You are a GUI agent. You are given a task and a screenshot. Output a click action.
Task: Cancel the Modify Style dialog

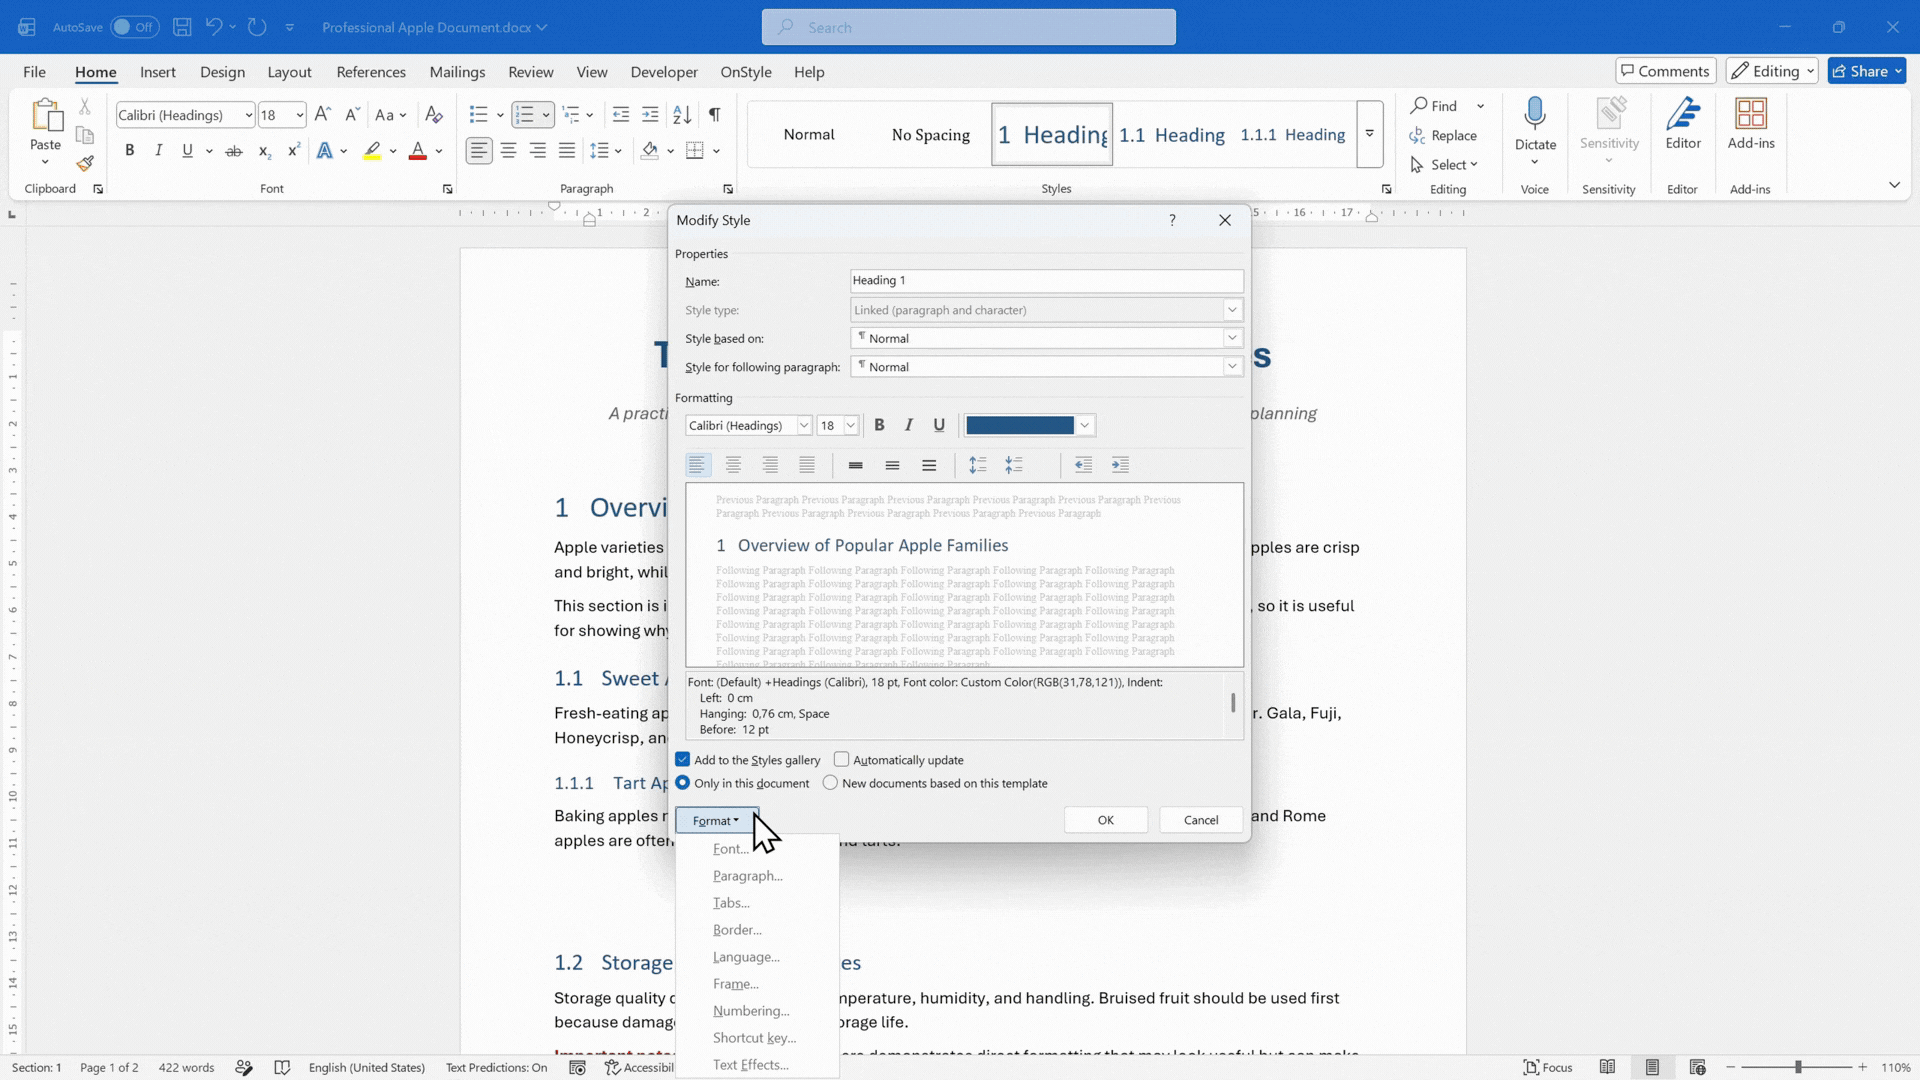point(1201,820)
